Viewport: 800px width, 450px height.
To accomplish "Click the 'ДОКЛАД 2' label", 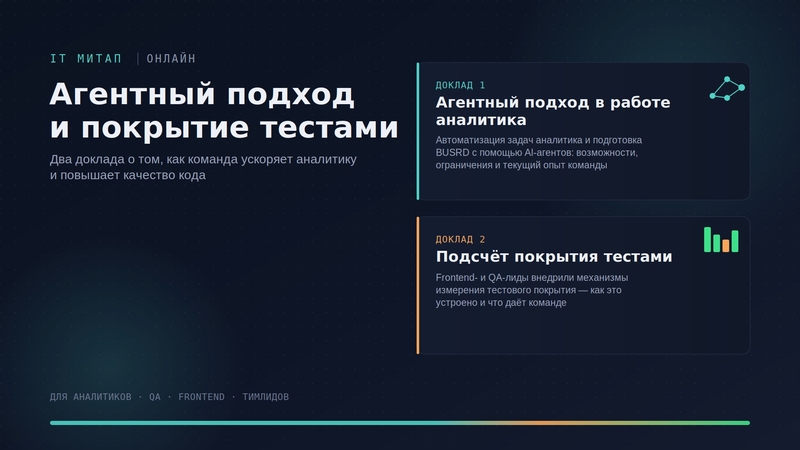I will click(x=460, y=239).
